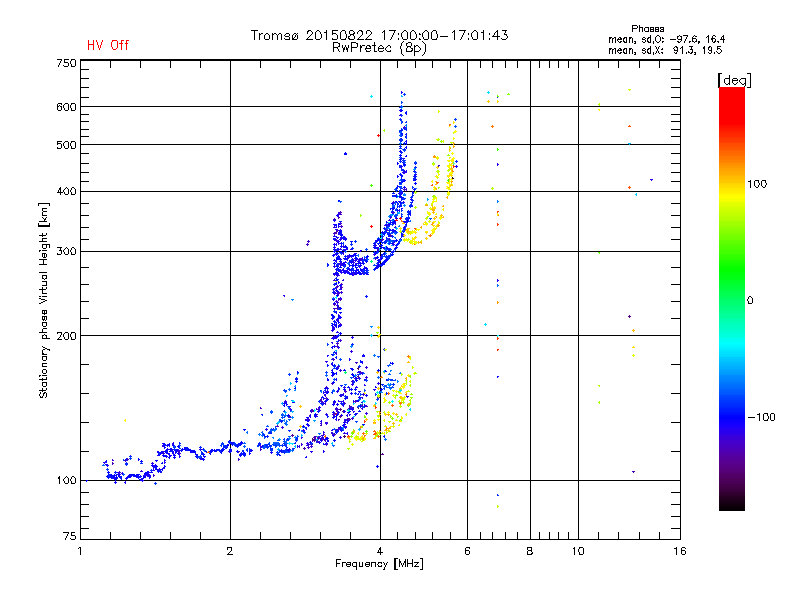Click the RwPretec (8p) subtitle
The width and height of the screenshot is (800, 600).
point(379,48)
